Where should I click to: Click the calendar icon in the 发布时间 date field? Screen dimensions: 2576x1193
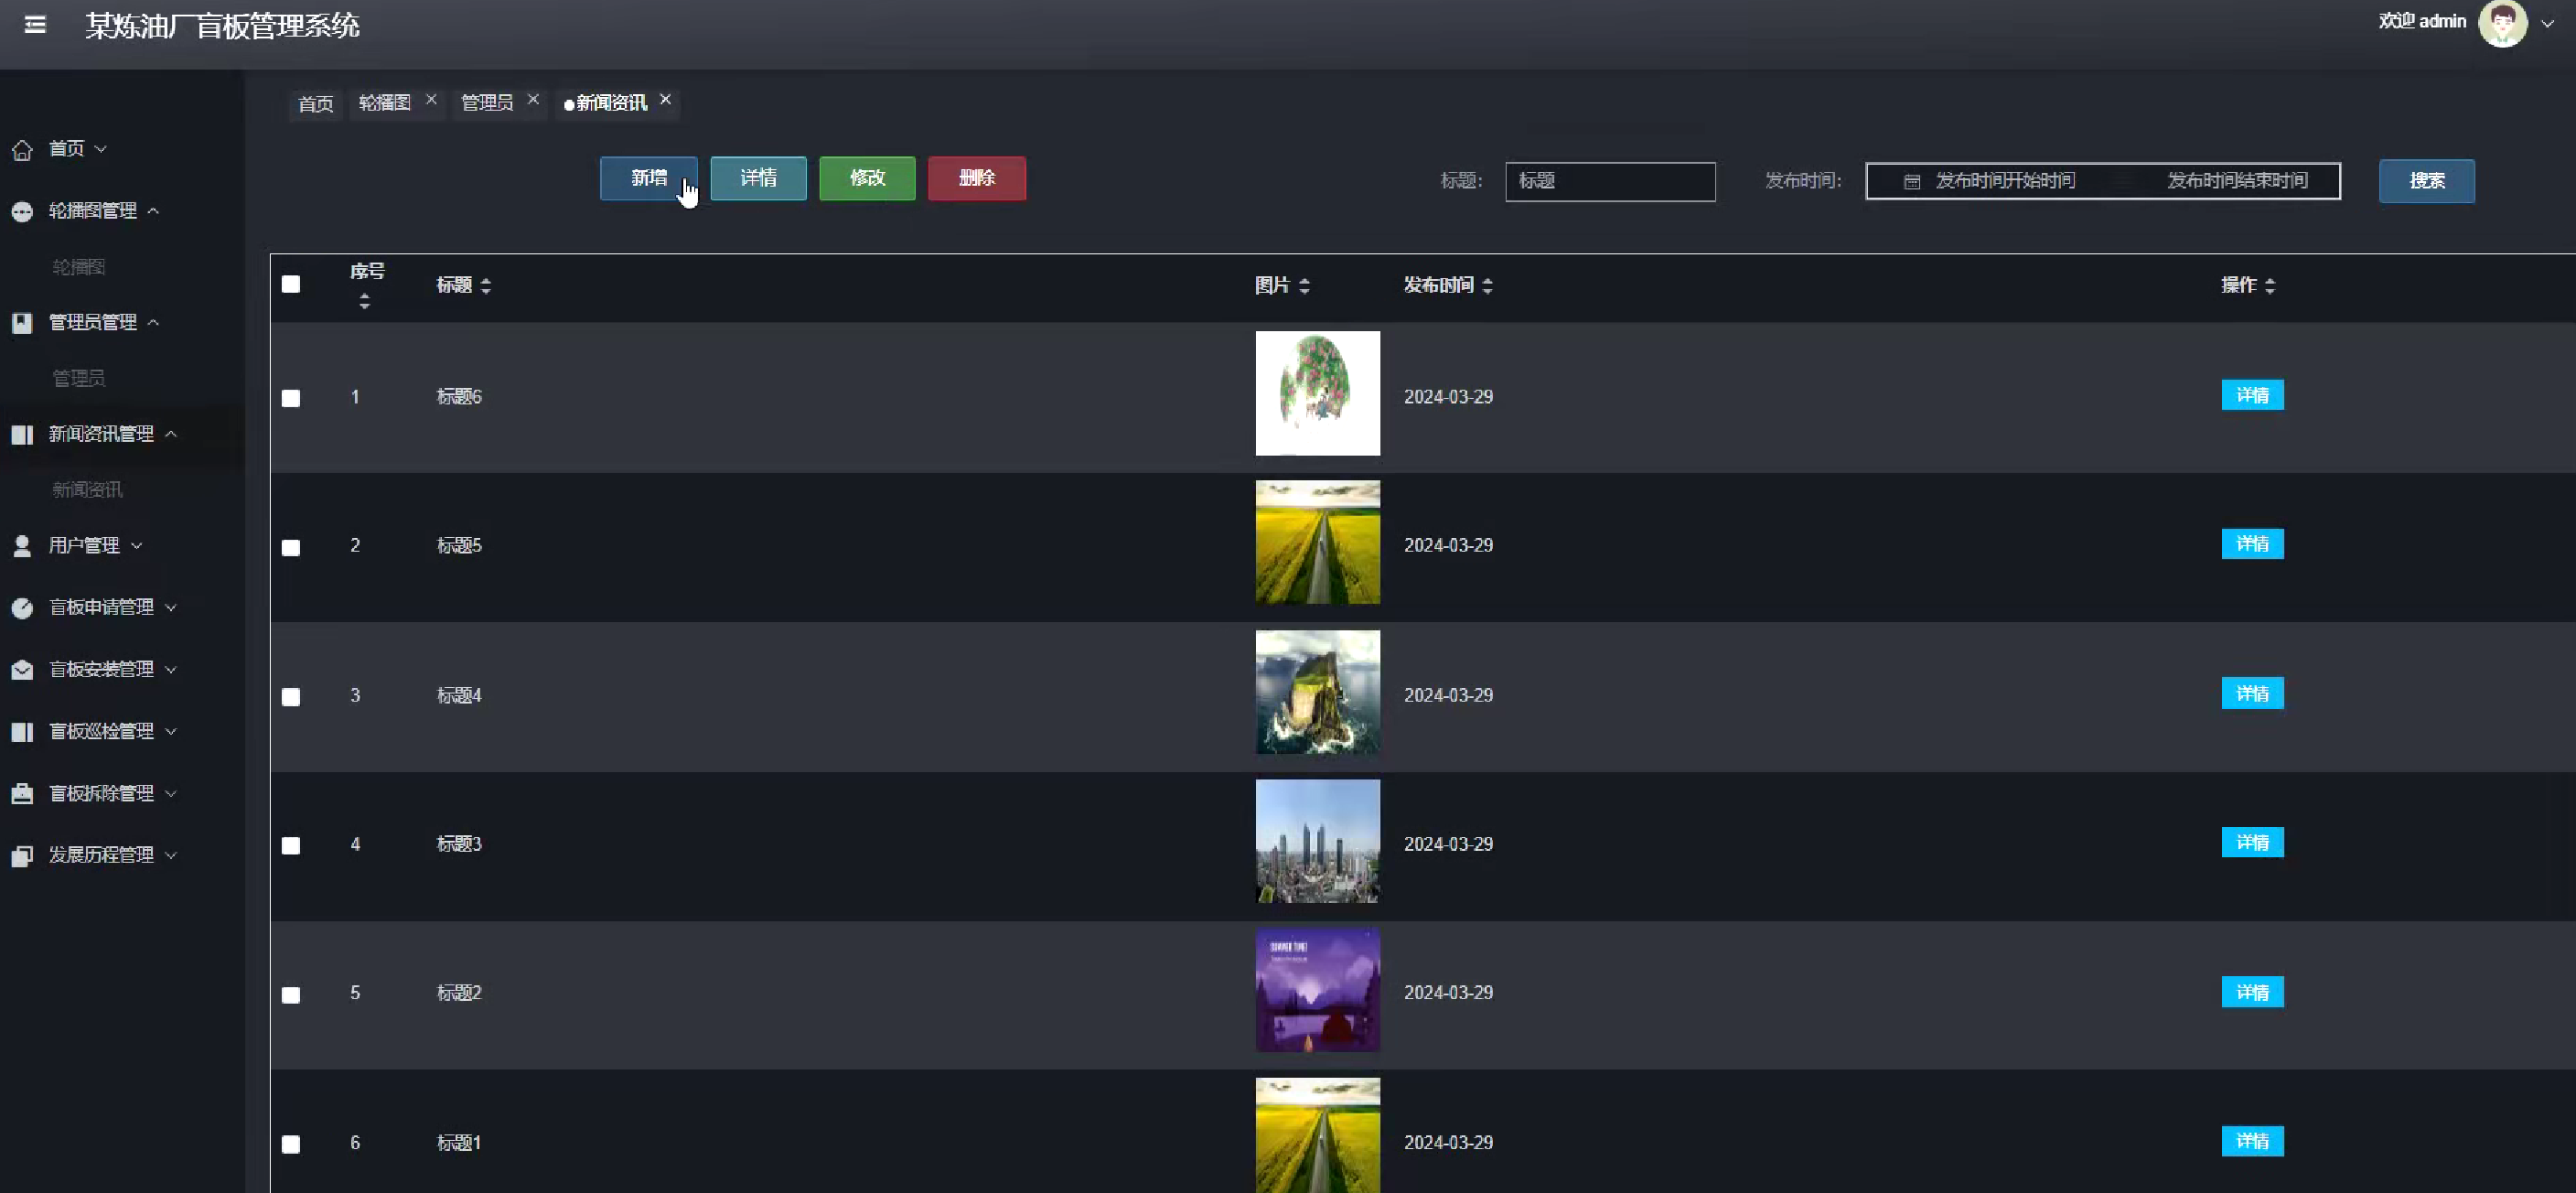[x=1911, y=182]
